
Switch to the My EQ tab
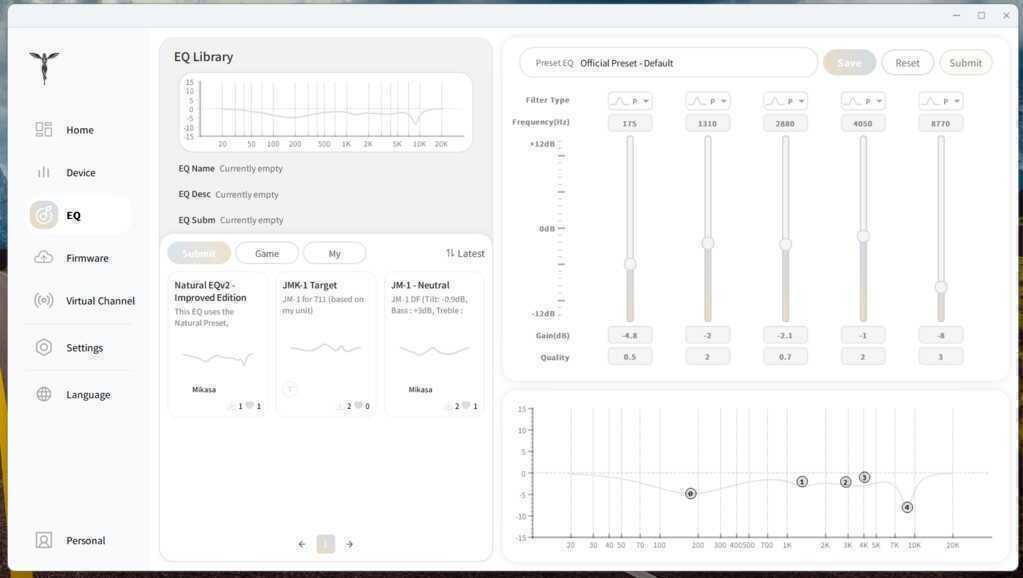tap(334, 254)
